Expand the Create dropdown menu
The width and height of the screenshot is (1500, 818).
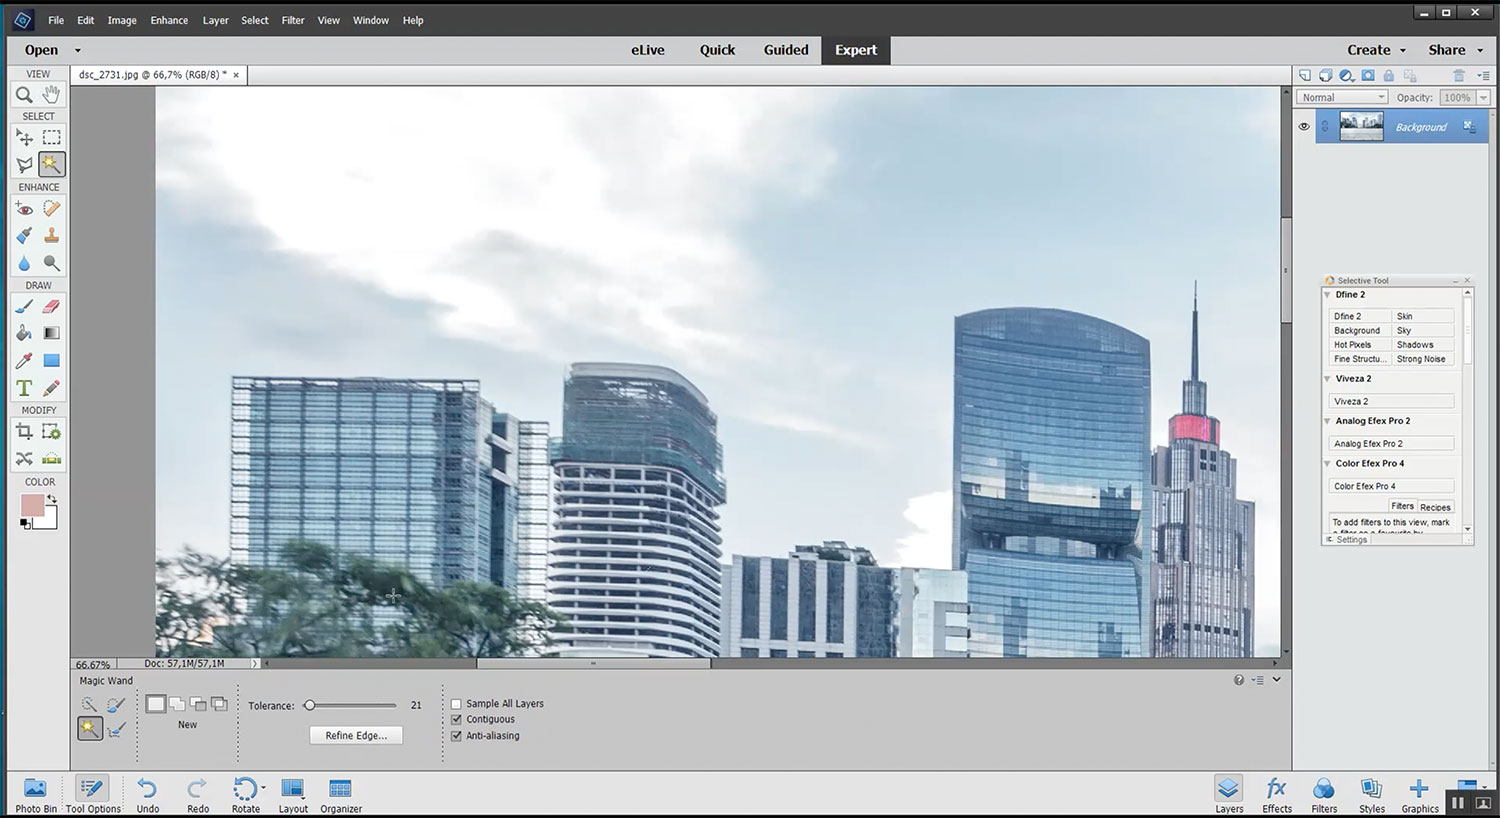[x=1376, y=50]
